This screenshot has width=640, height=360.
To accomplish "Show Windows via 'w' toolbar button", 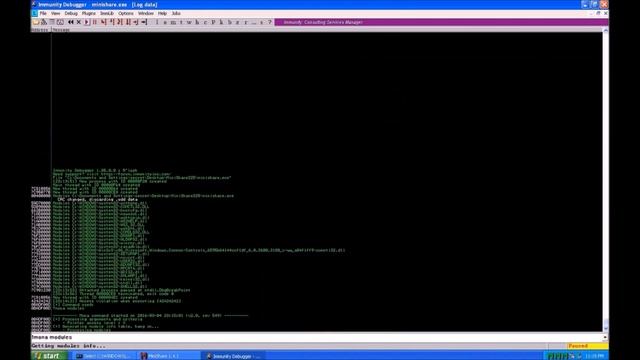I will tap(189, 22).
